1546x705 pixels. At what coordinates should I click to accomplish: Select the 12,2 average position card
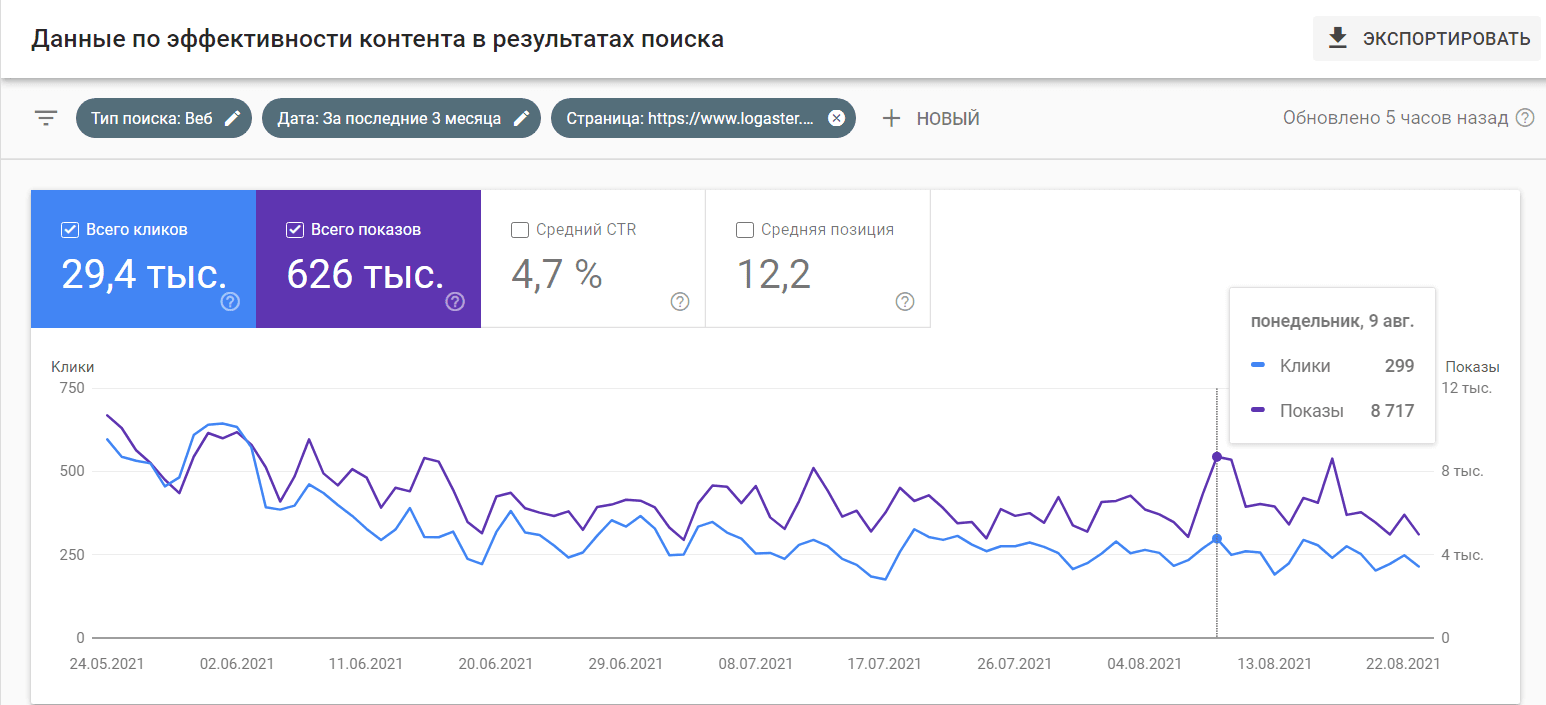pos(818,258)
